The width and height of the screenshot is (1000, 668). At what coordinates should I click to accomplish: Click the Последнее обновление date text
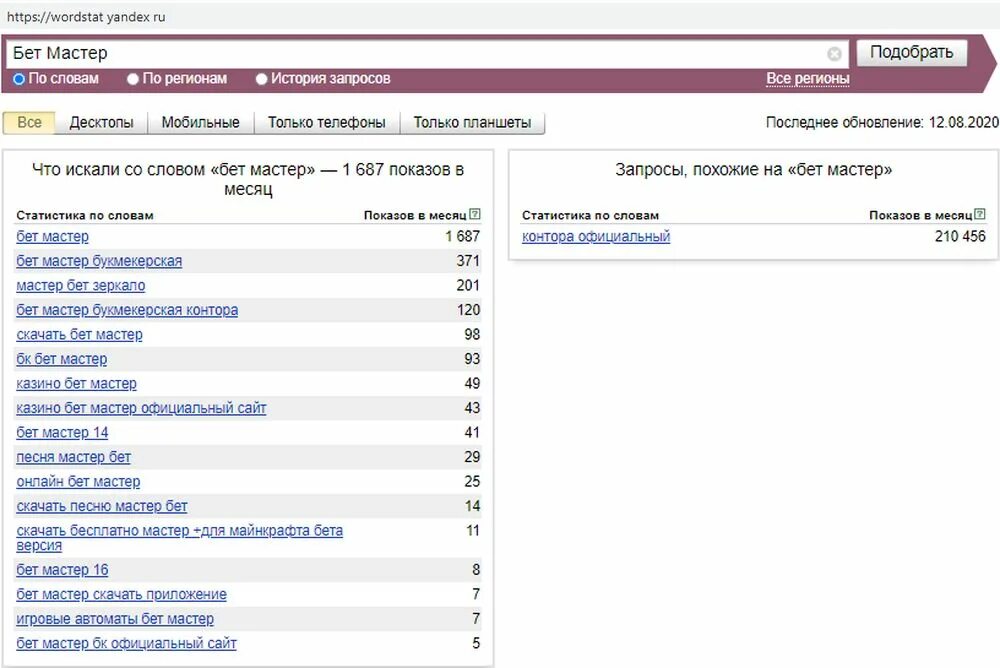(x=882, y=122)
